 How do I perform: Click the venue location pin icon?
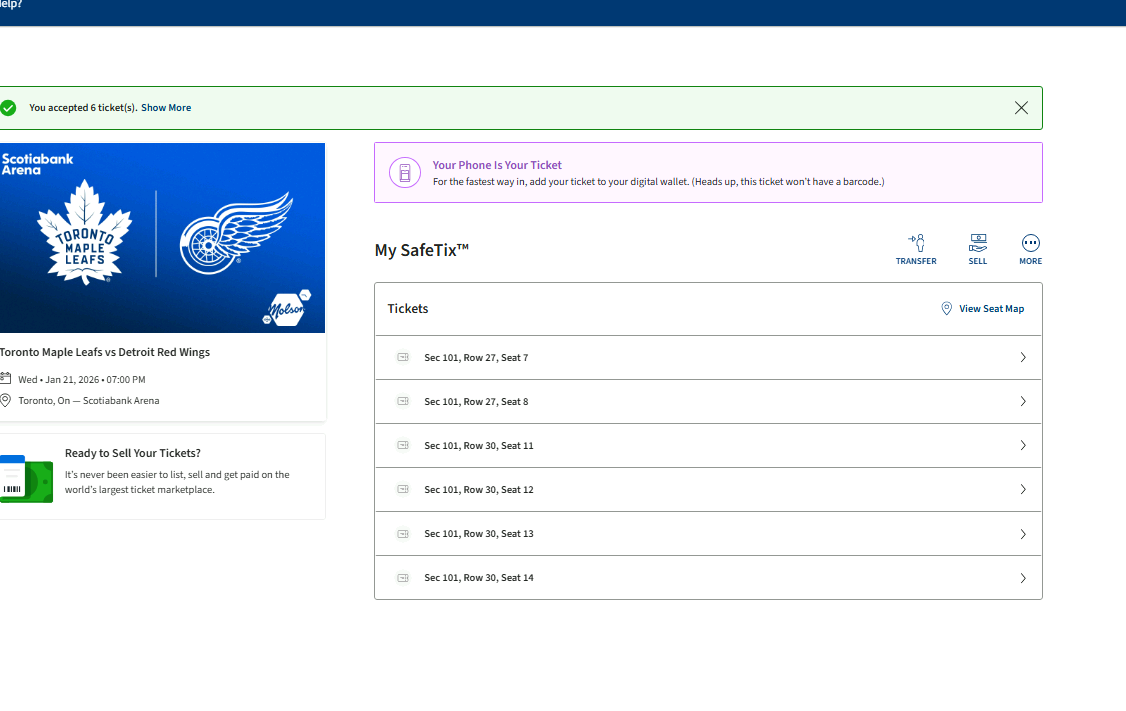[x=5, y=400]
